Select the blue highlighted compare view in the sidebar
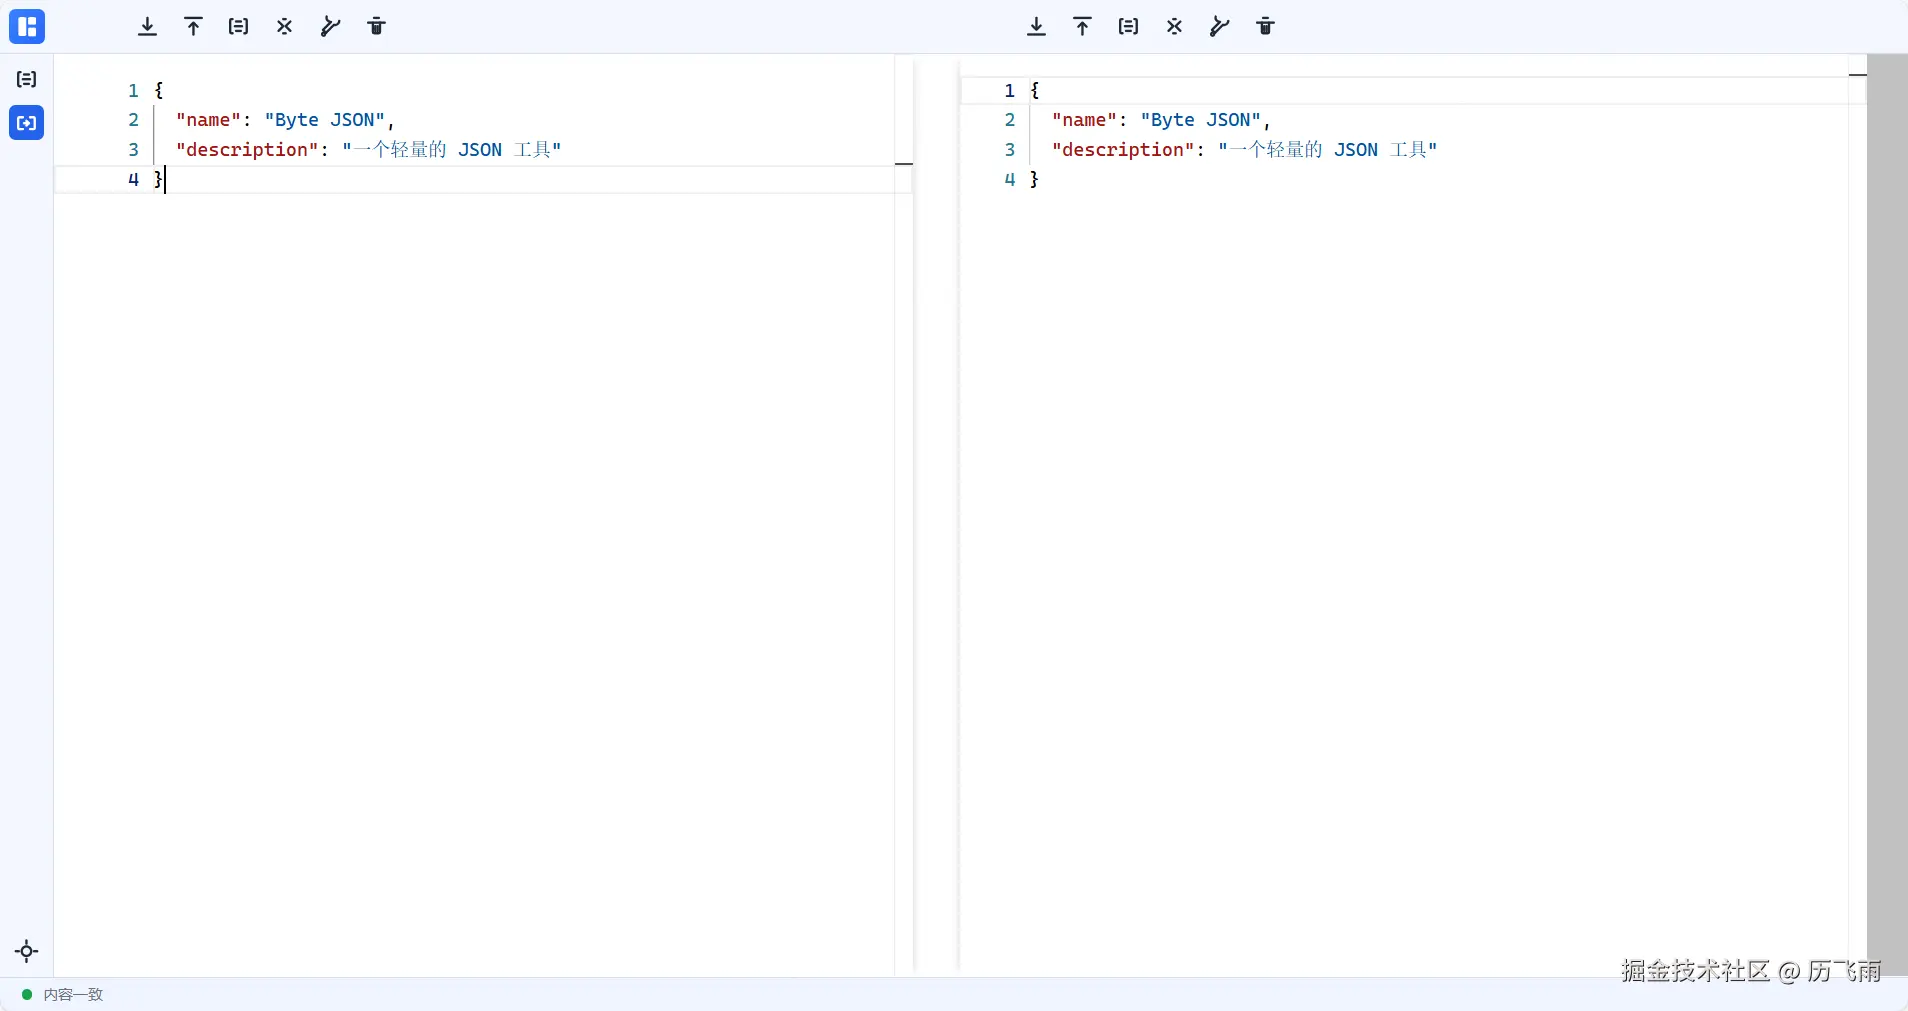Viewport: 1908px width, 1011px height. click(x=27, y=123)
